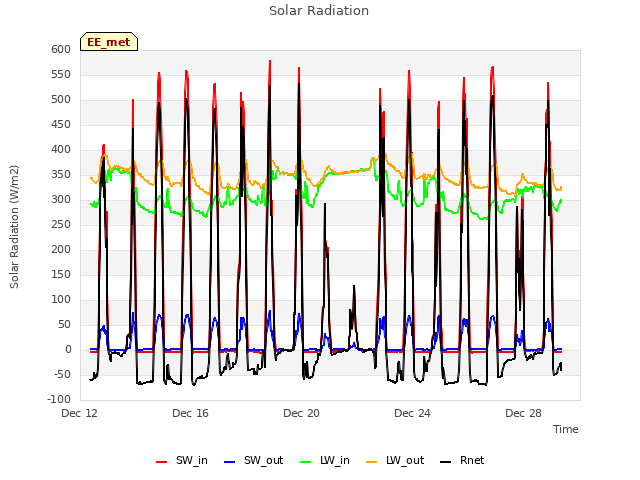This screenshot has width=640, height=480.
Task: Click the green LW_in legend swatch
Action: pos(306,462)
